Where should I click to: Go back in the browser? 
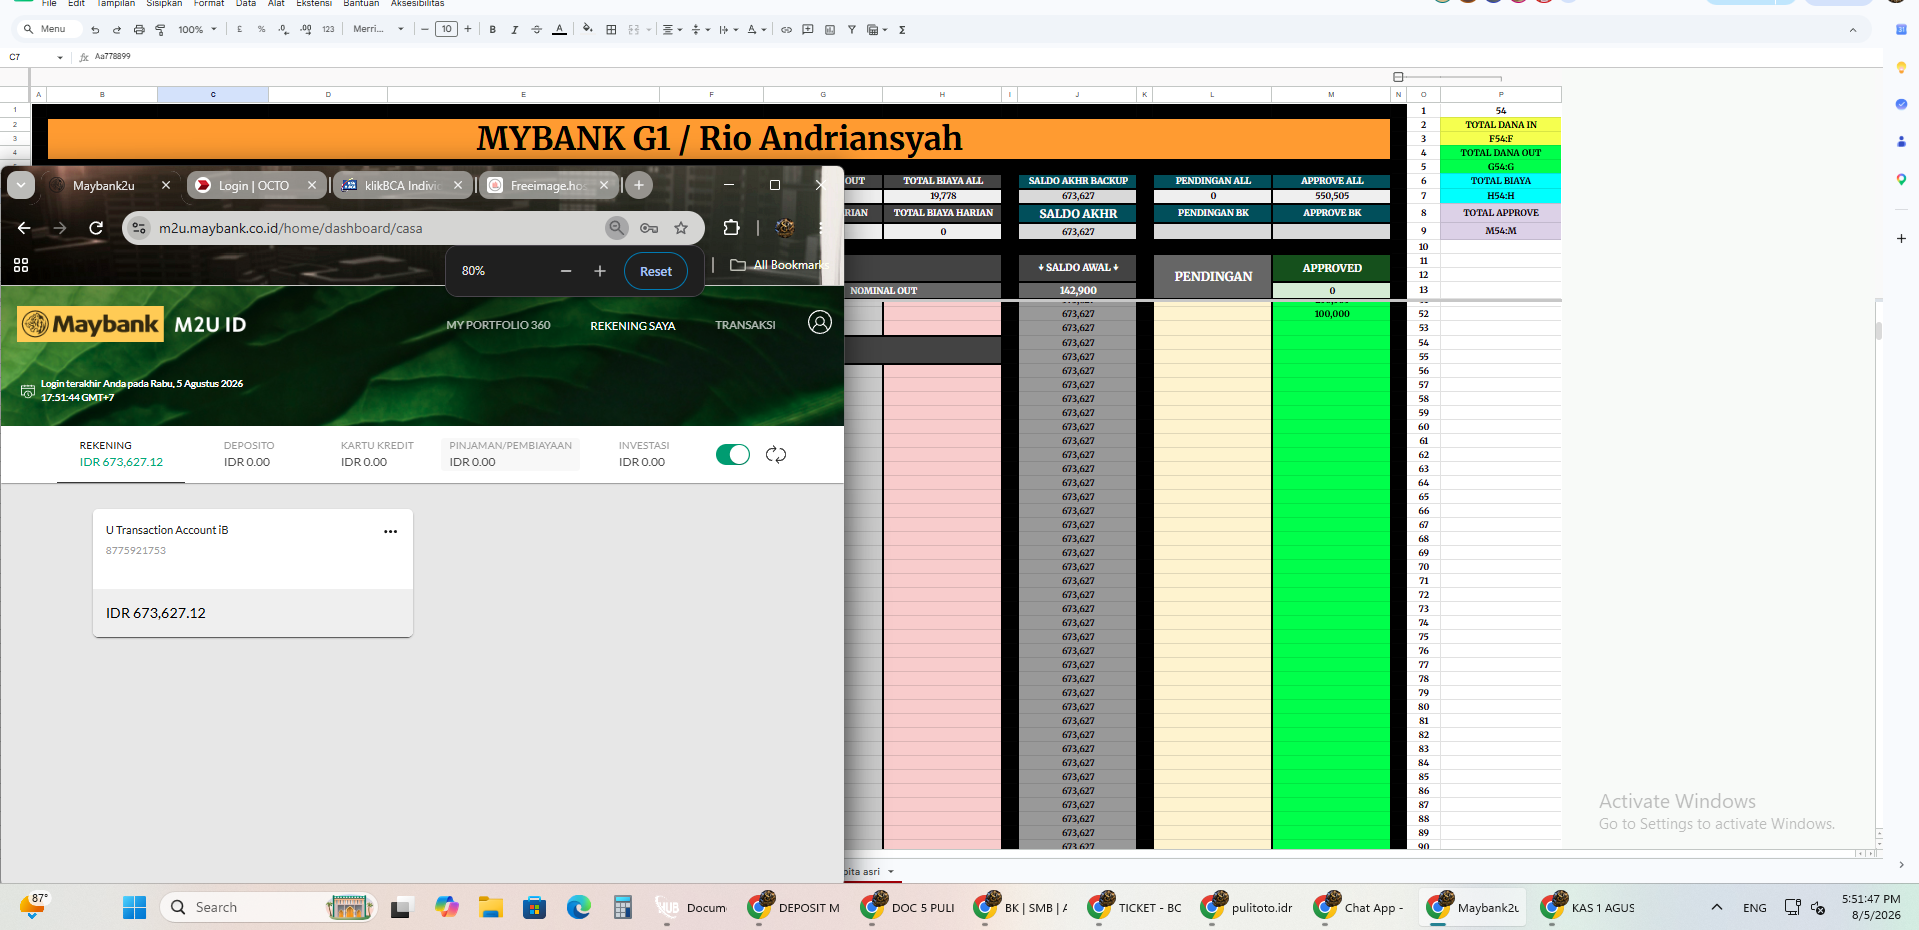pyautogui.click(x=24, y=228)
